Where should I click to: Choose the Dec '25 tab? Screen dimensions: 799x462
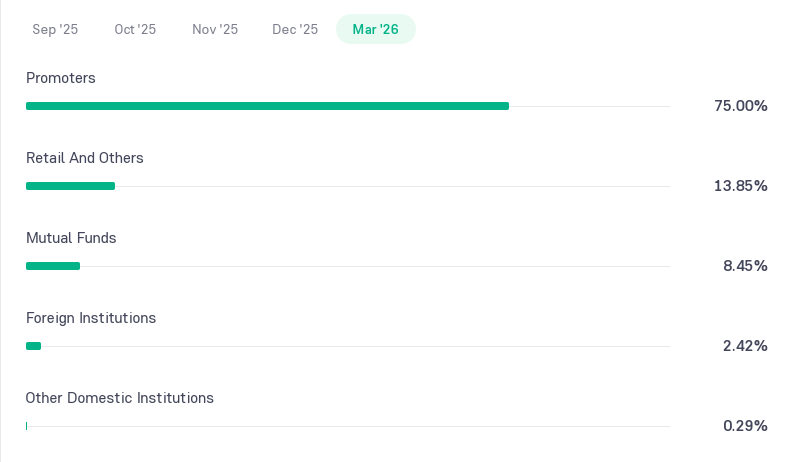(295, 29)
